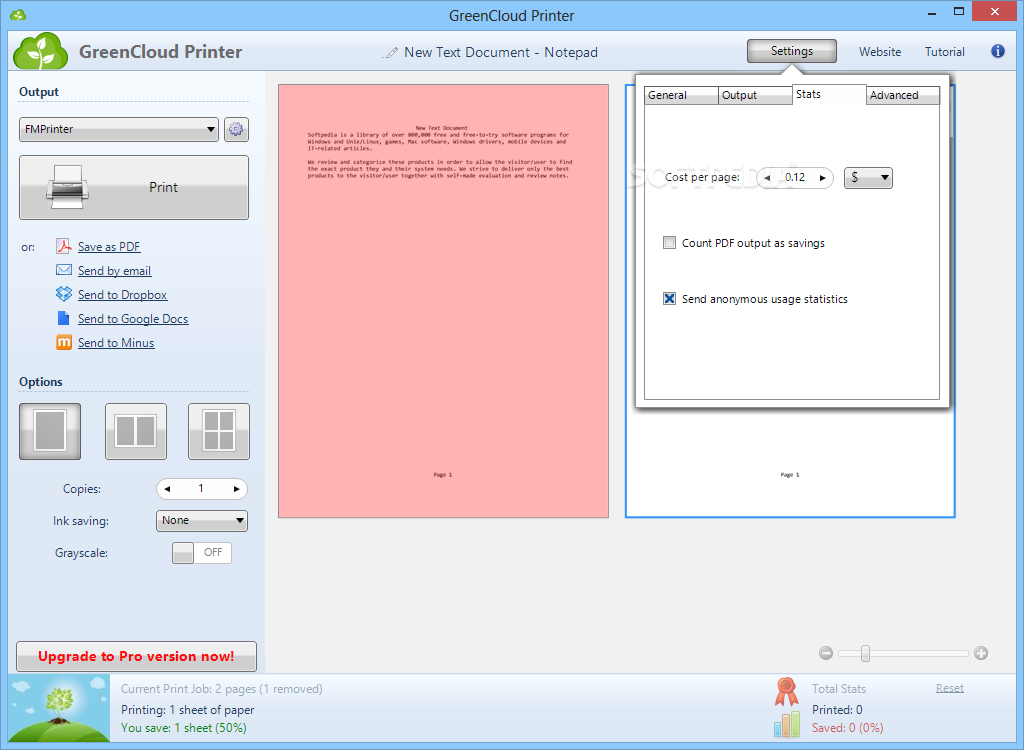Decrease cost per page value
Screen dimensions: 1024x750
coord(767,178)
